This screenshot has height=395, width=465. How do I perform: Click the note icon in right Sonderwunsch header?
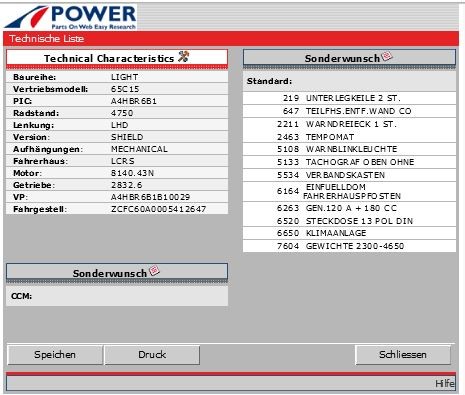coord(387,56)
